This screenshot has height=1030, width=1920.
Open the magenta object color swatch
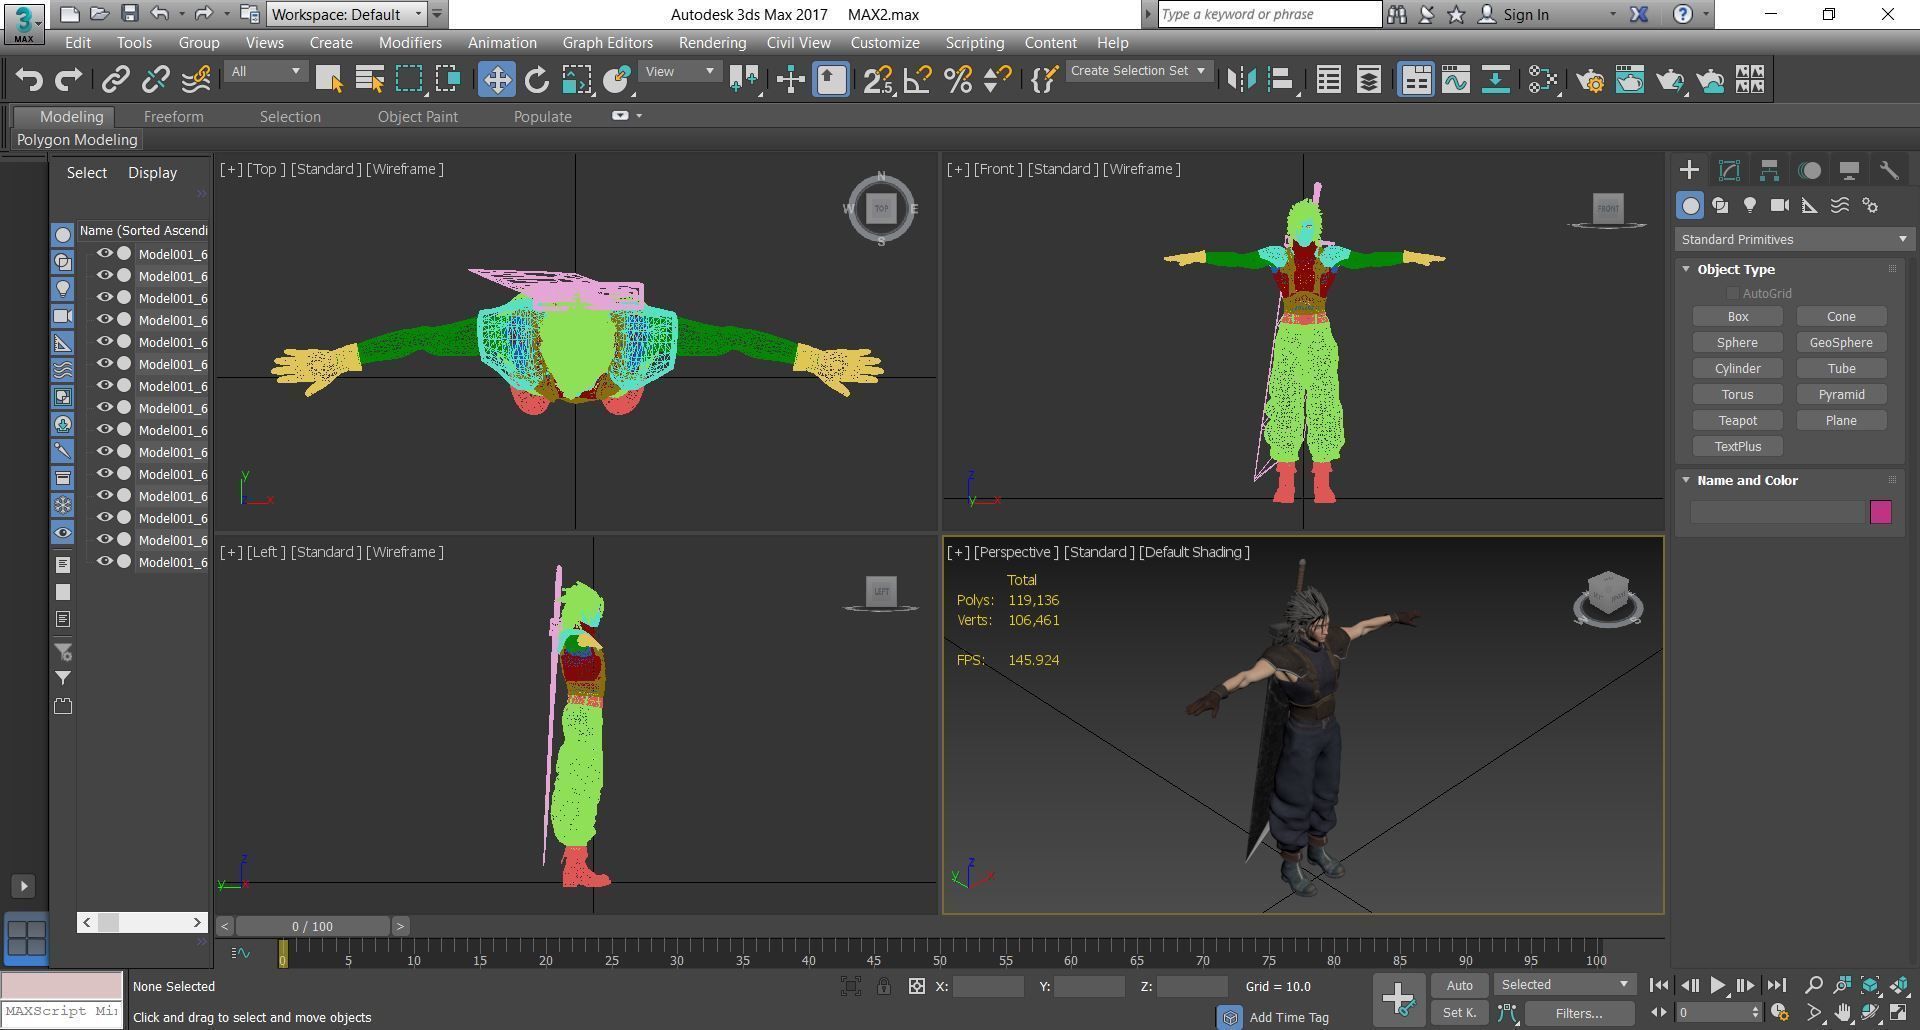pos(1880,512)
